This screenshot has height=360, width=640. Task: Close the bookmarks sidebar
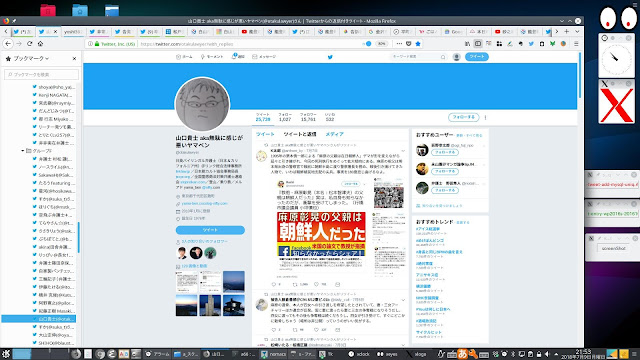(x=74, y=59)
